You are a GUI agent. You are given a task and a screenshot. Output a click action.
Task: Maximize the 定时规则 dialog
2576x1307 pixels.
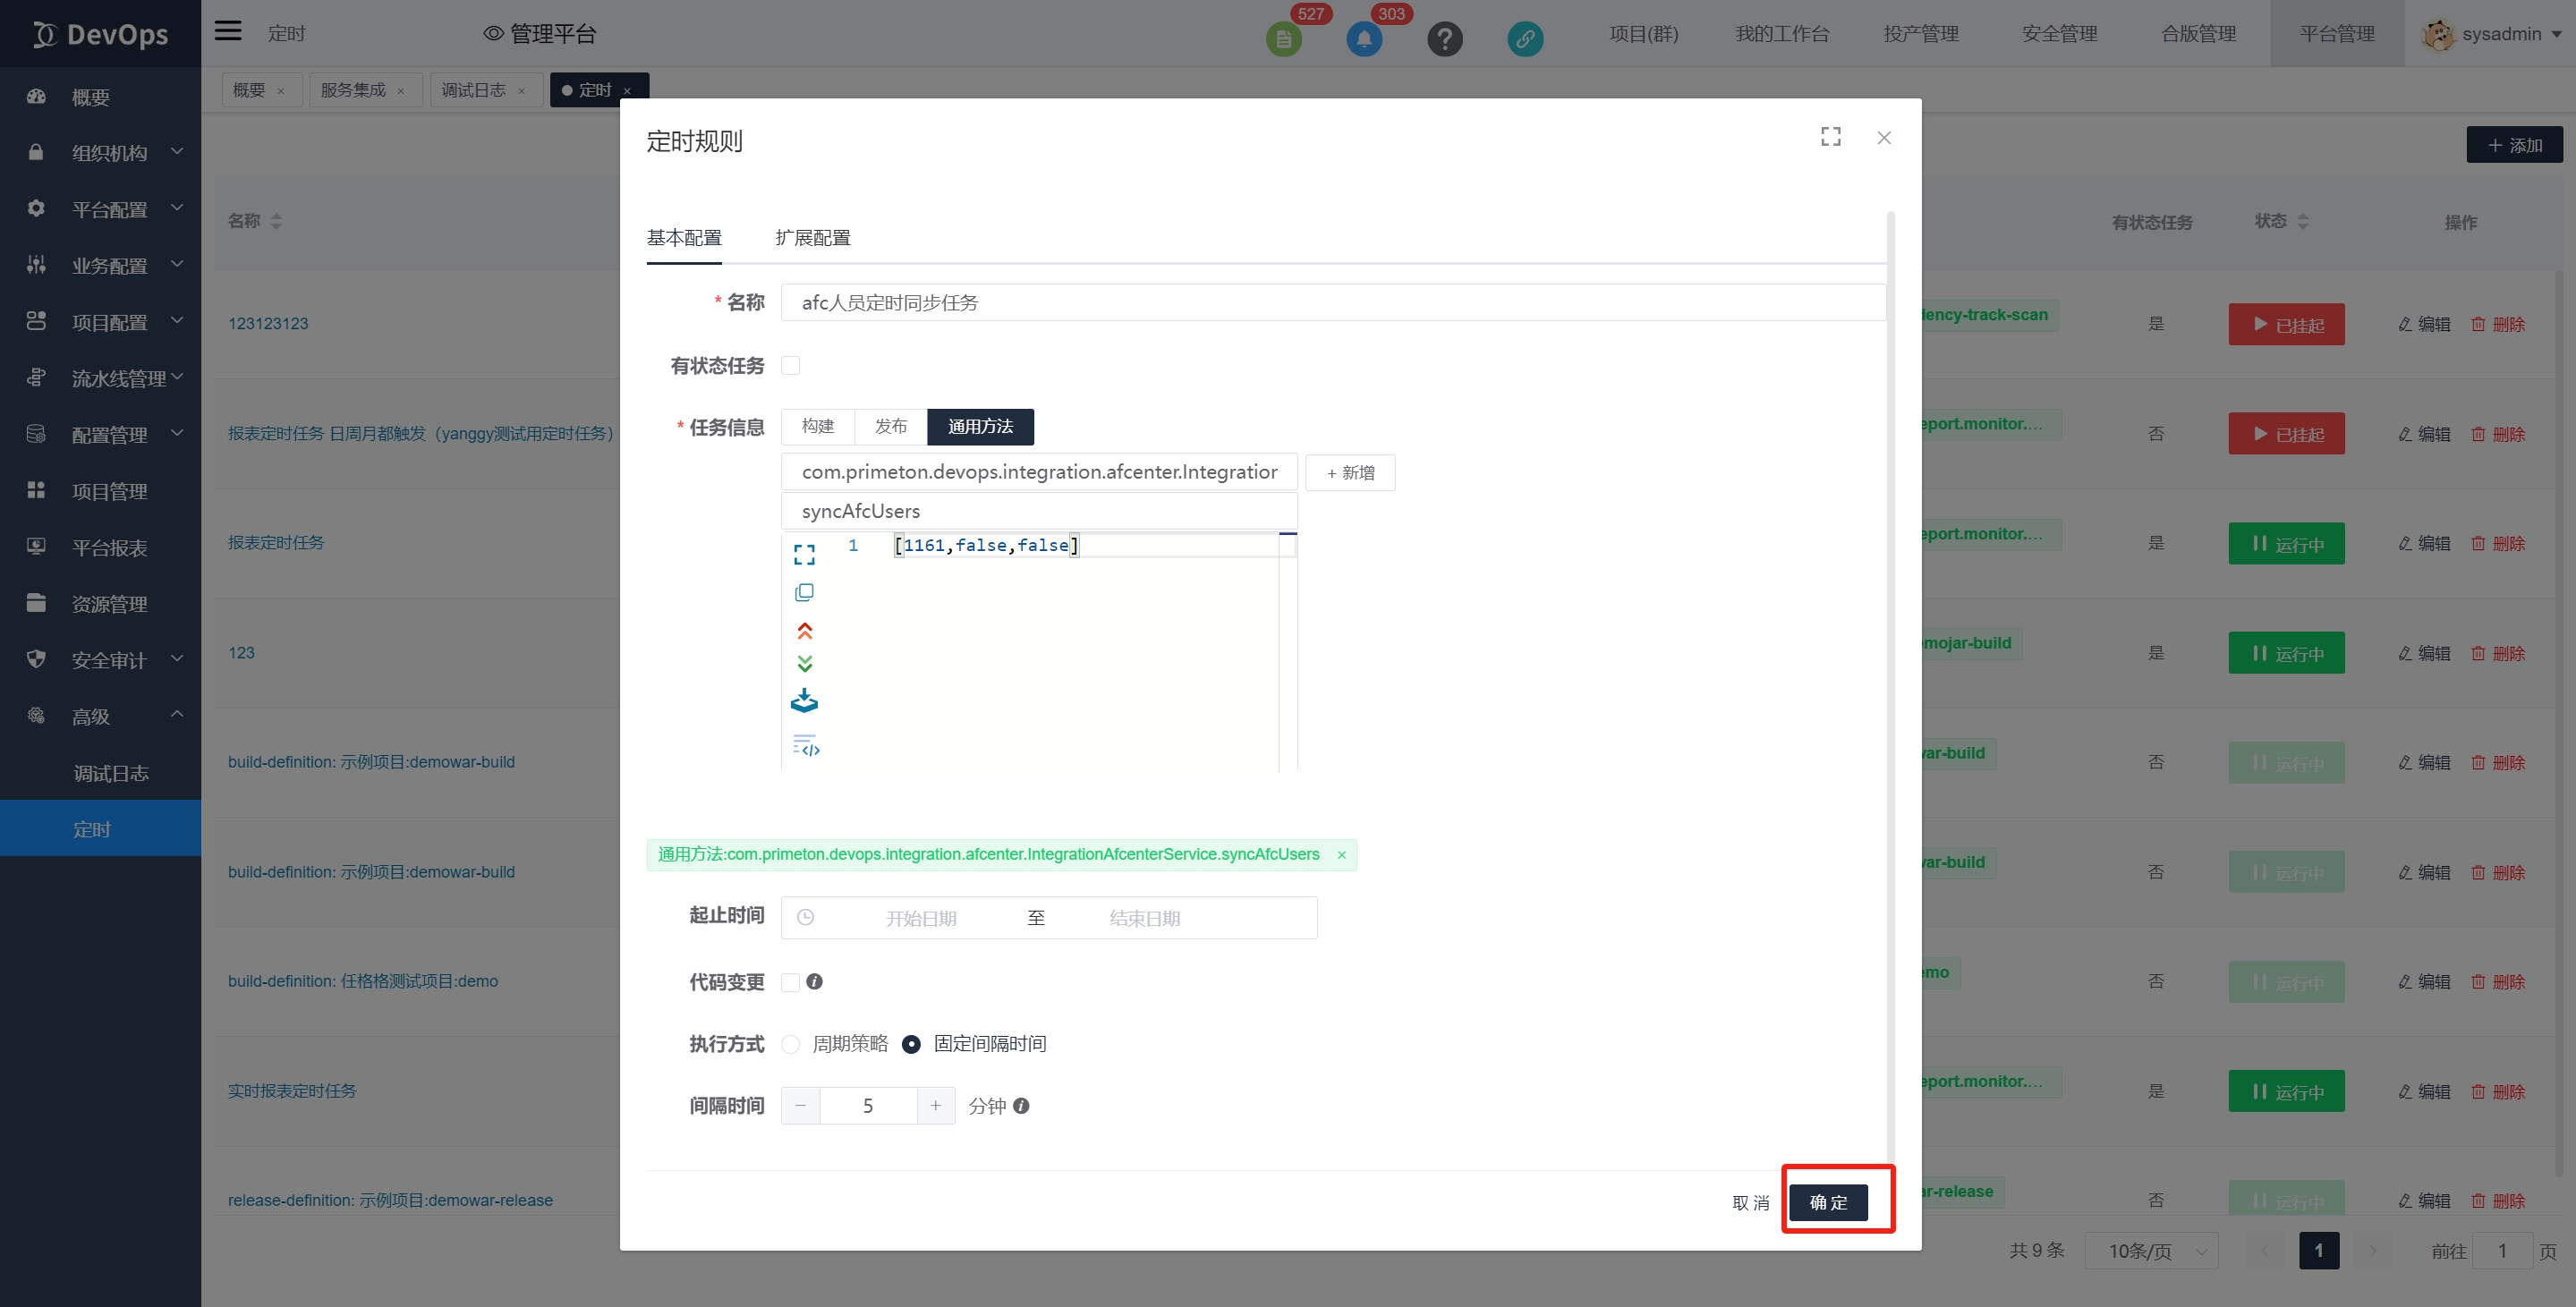coord(1830,137)
